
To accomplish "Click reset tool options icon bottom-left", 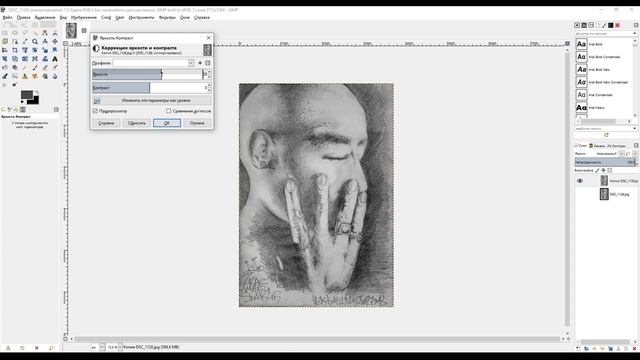I will coord(51,348).
